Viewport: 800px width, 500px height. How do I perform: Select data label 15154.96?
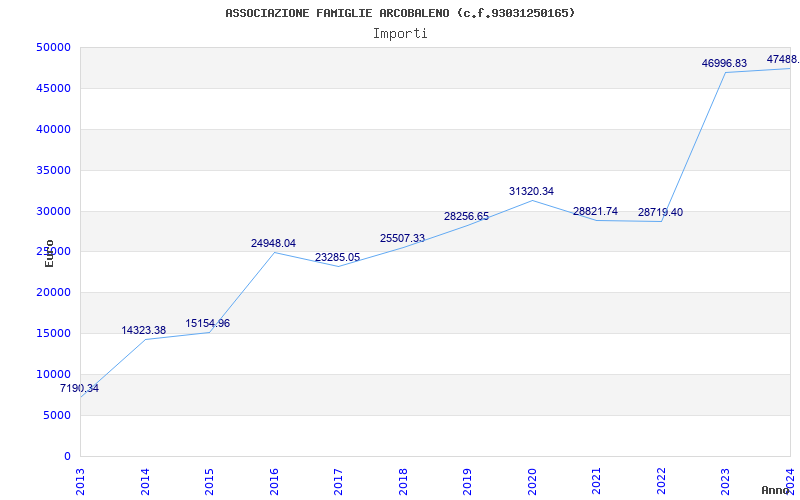[208, 323]
